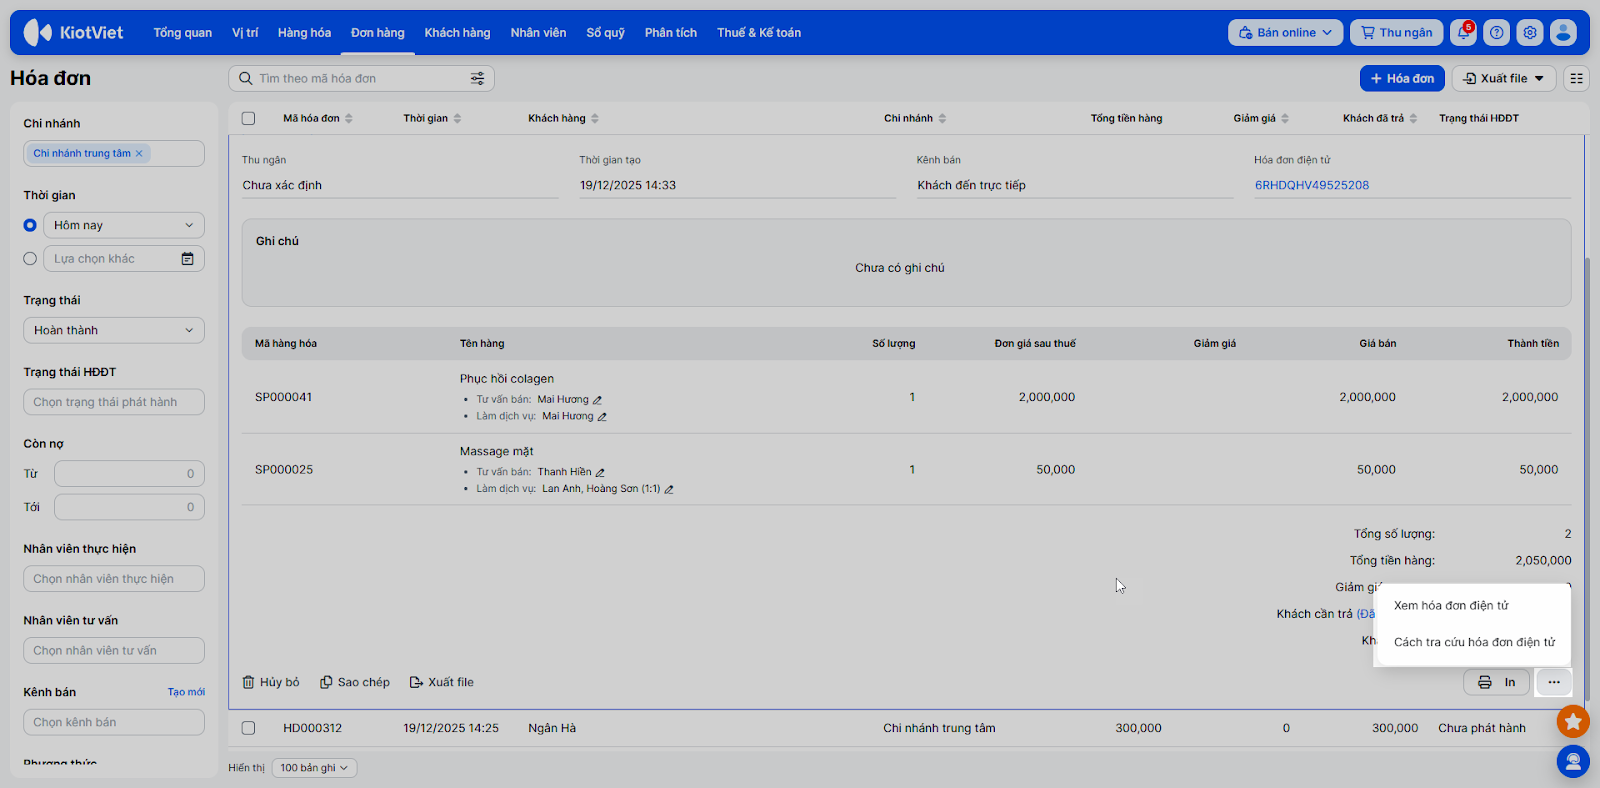Image resolution: width=1600 pixels, height=788 pixels.
Task: Select Cách tra cứu hóa đơn điện tử
Action: pyautogui.click(x=1475, y=643)
